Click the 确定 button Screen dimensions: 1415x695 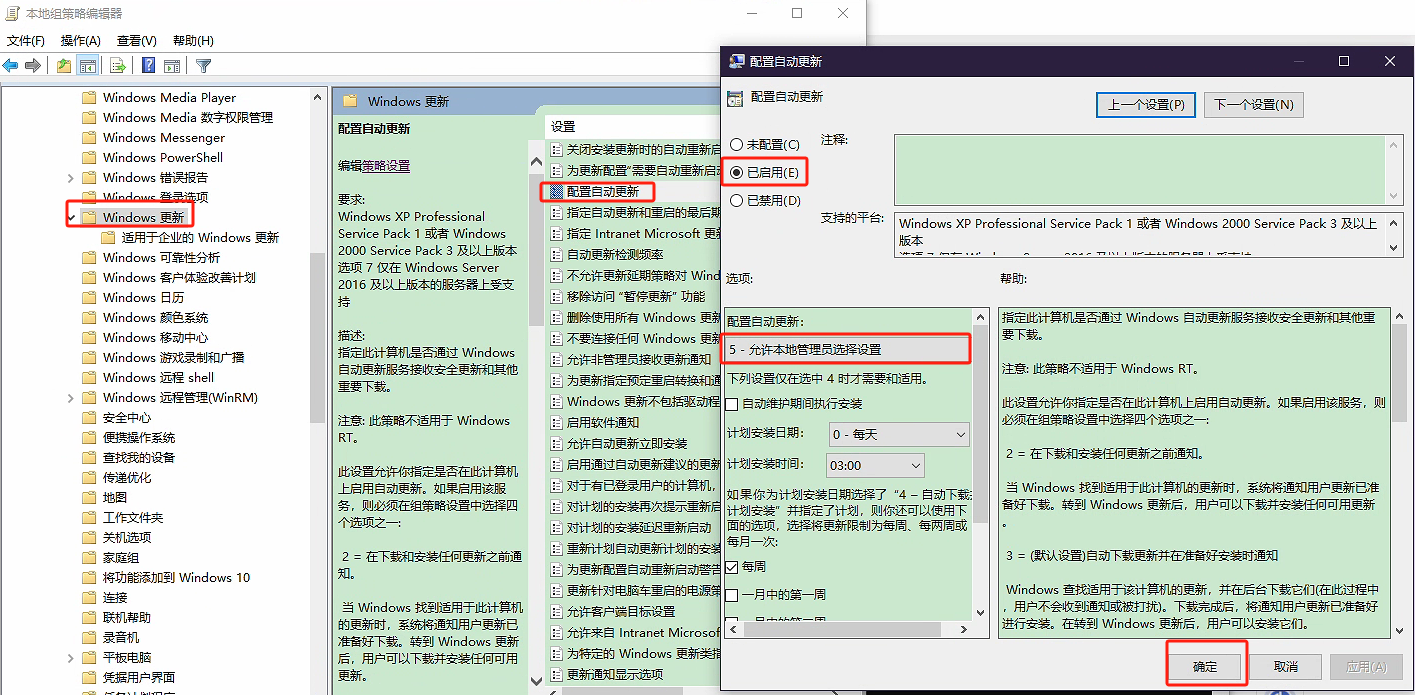[x=1205, y=667]
